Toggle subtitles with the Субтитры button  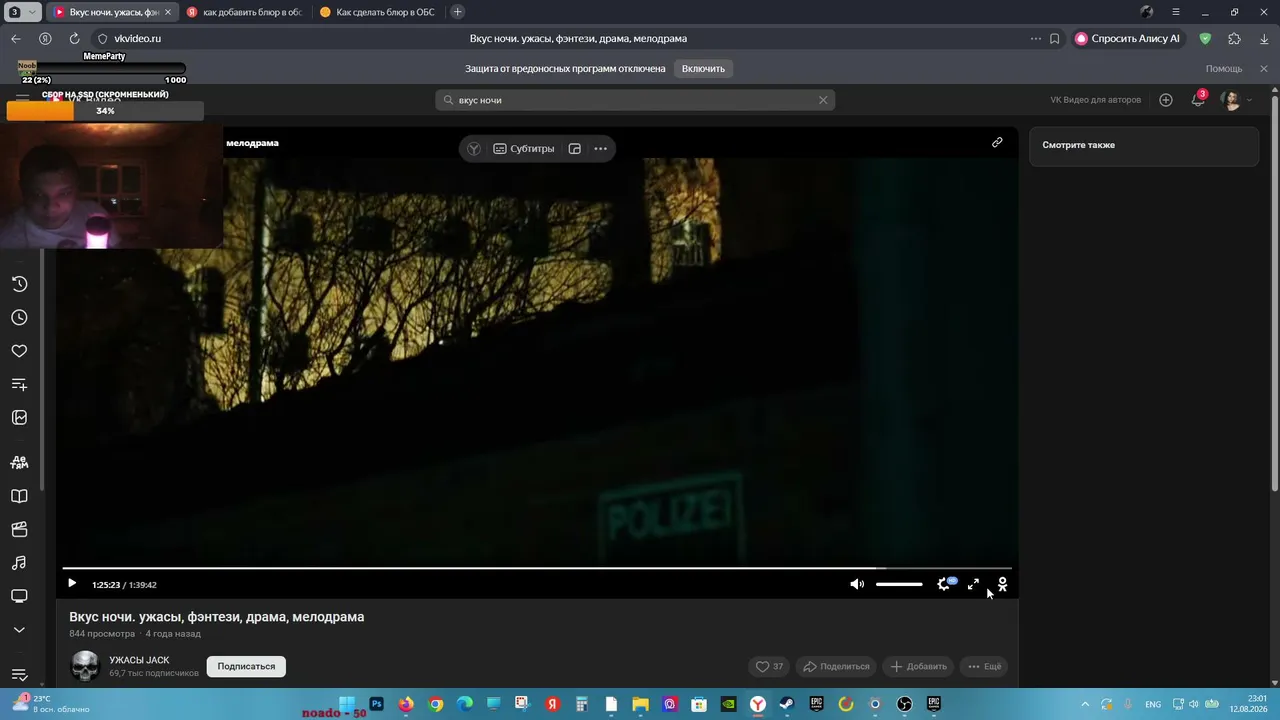524,148
